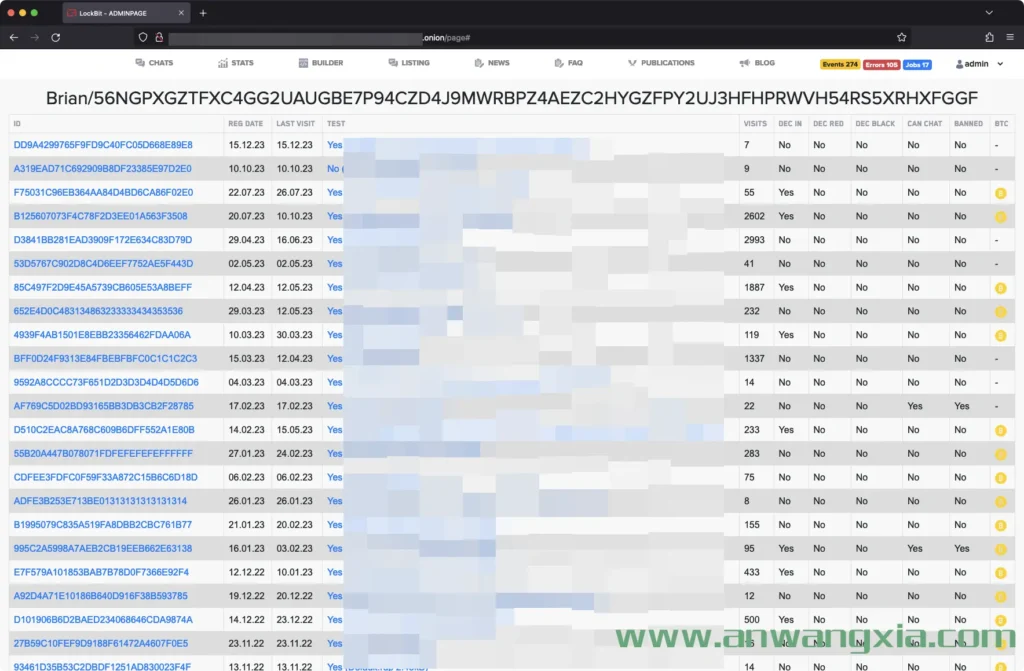
Task: Open ID F75031C96EB364AA84D4BD6CA86F02E0
Action: [103, 193]
